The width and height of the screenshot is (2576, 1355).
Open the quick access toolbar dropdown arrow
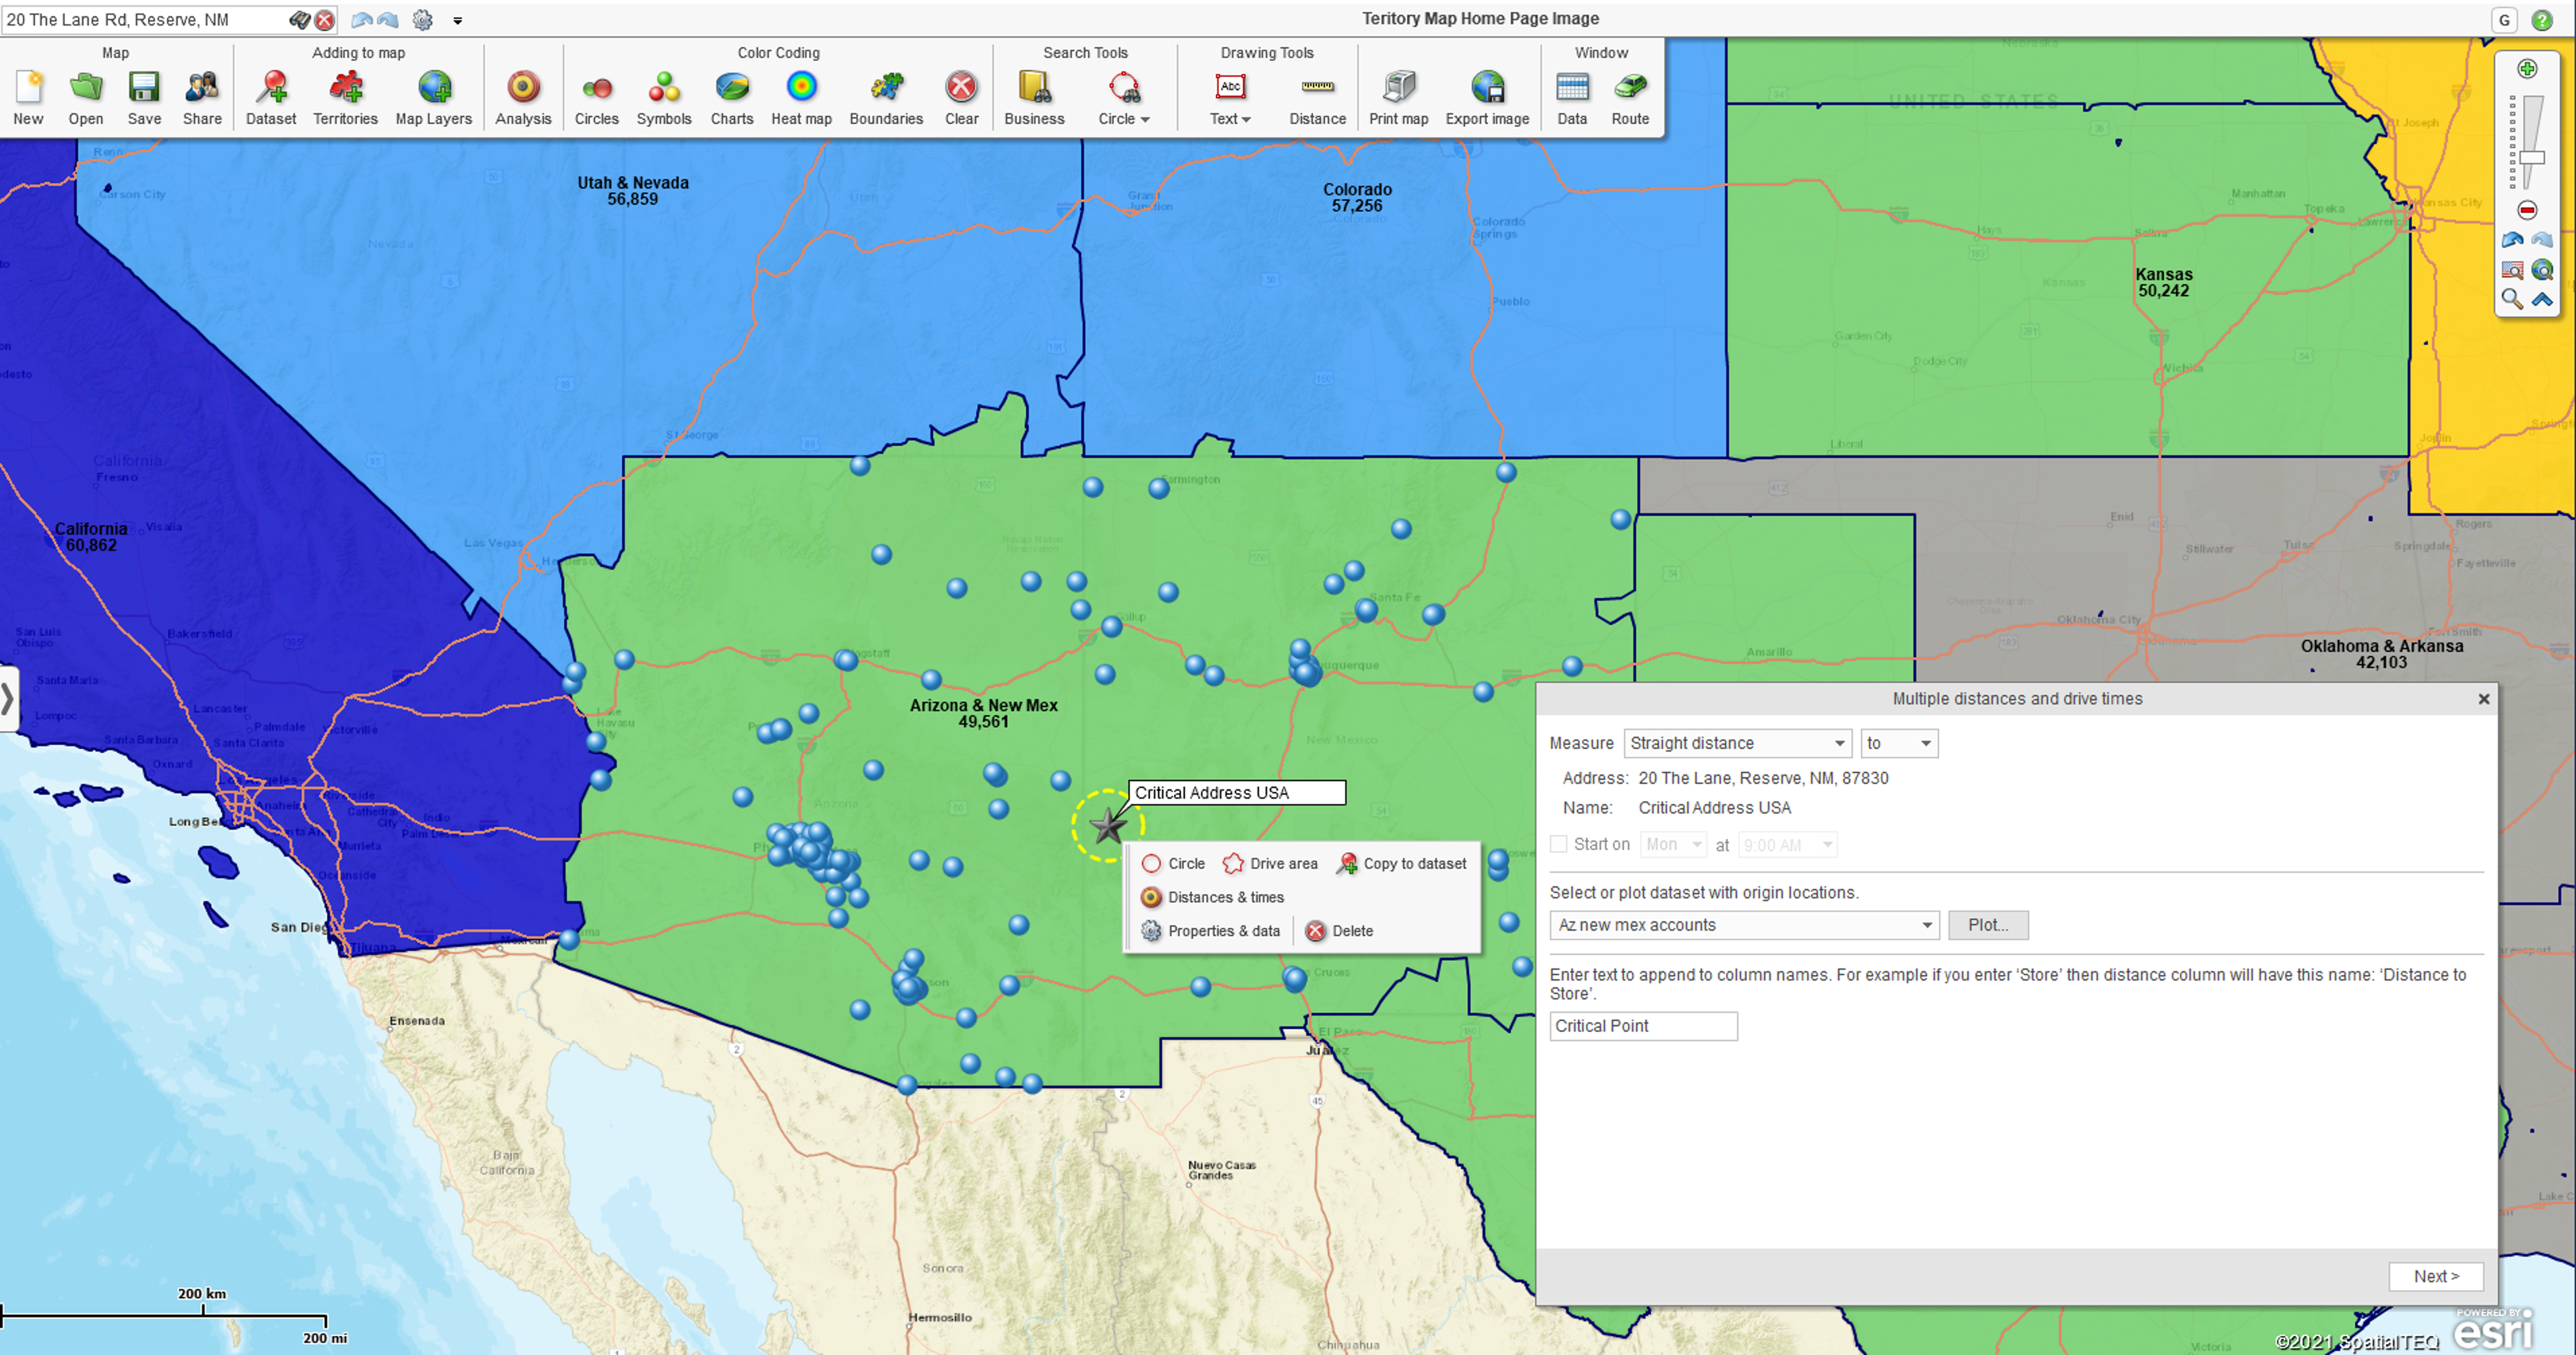click(x=458, y=20)
